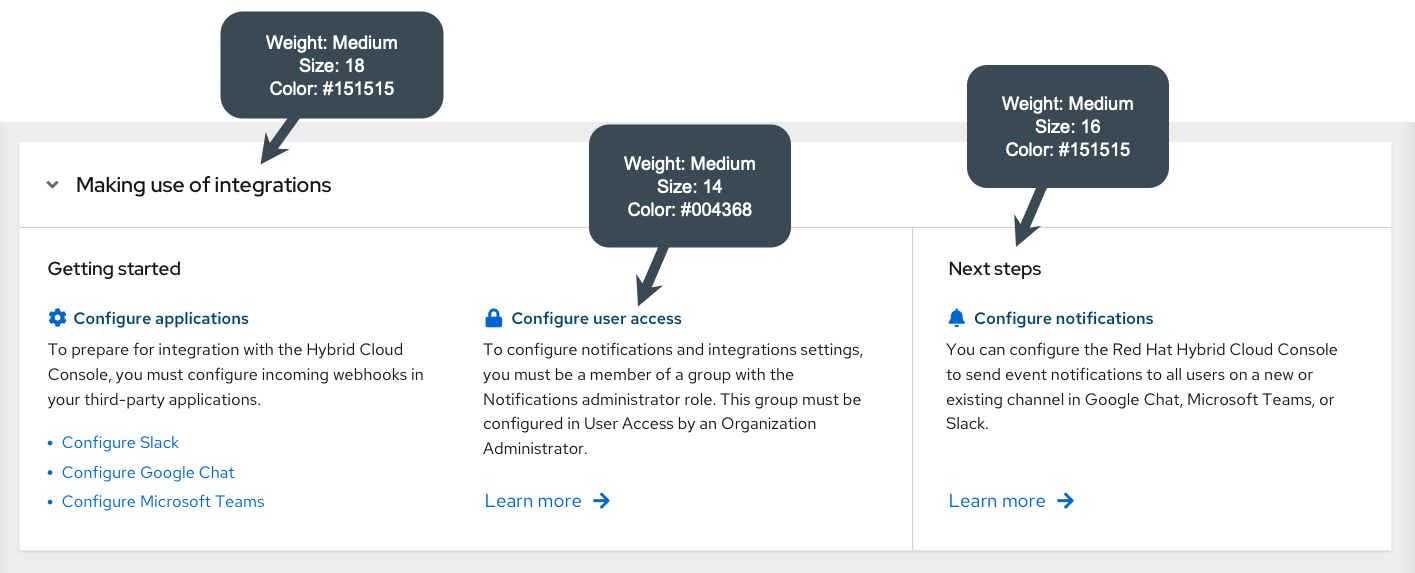Click the lock icon beside Configure user access
Image resolution: width=1415 pixels, height=573 pixels.
[x=493, y=319]
